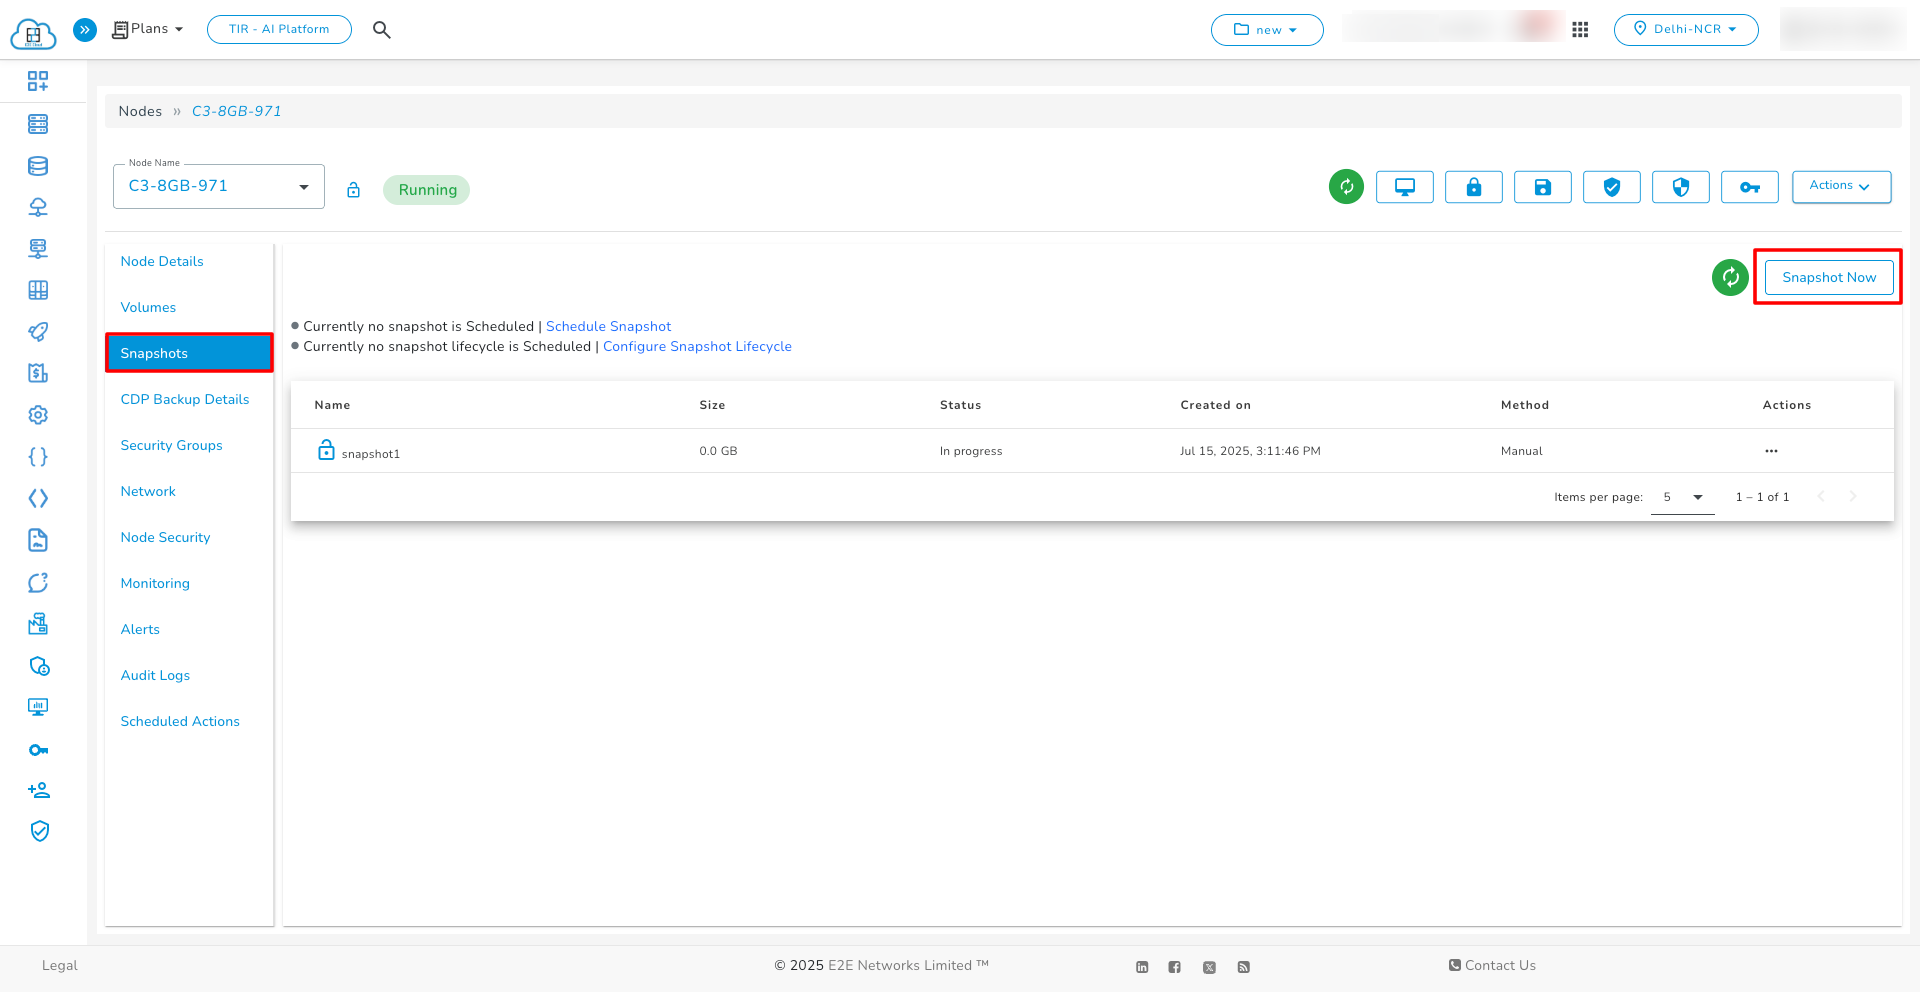Click Configure Snapshot Lifecycle link
Image resolution: width=1920 pixels, height=992 pixels.
(x=697, y=346)
